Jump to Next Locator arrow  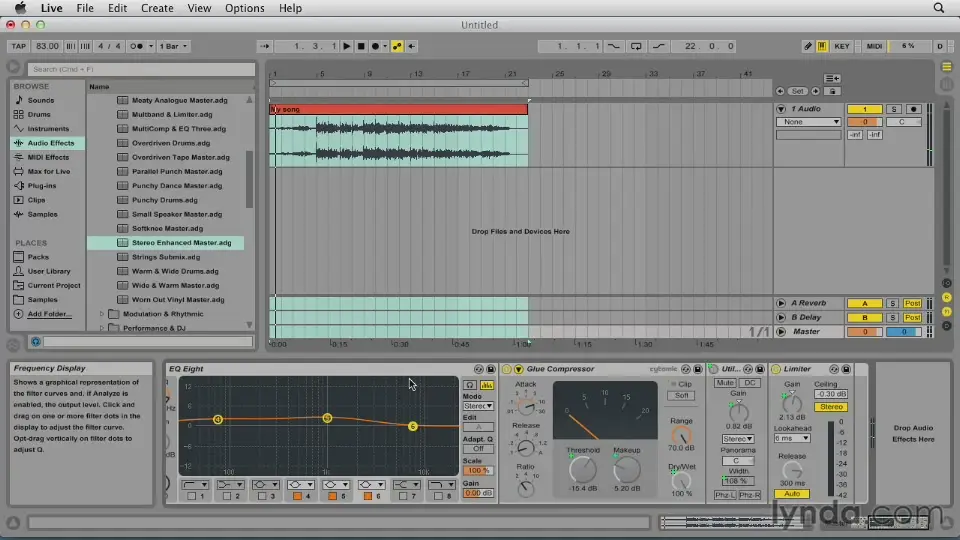coord(816,91)
